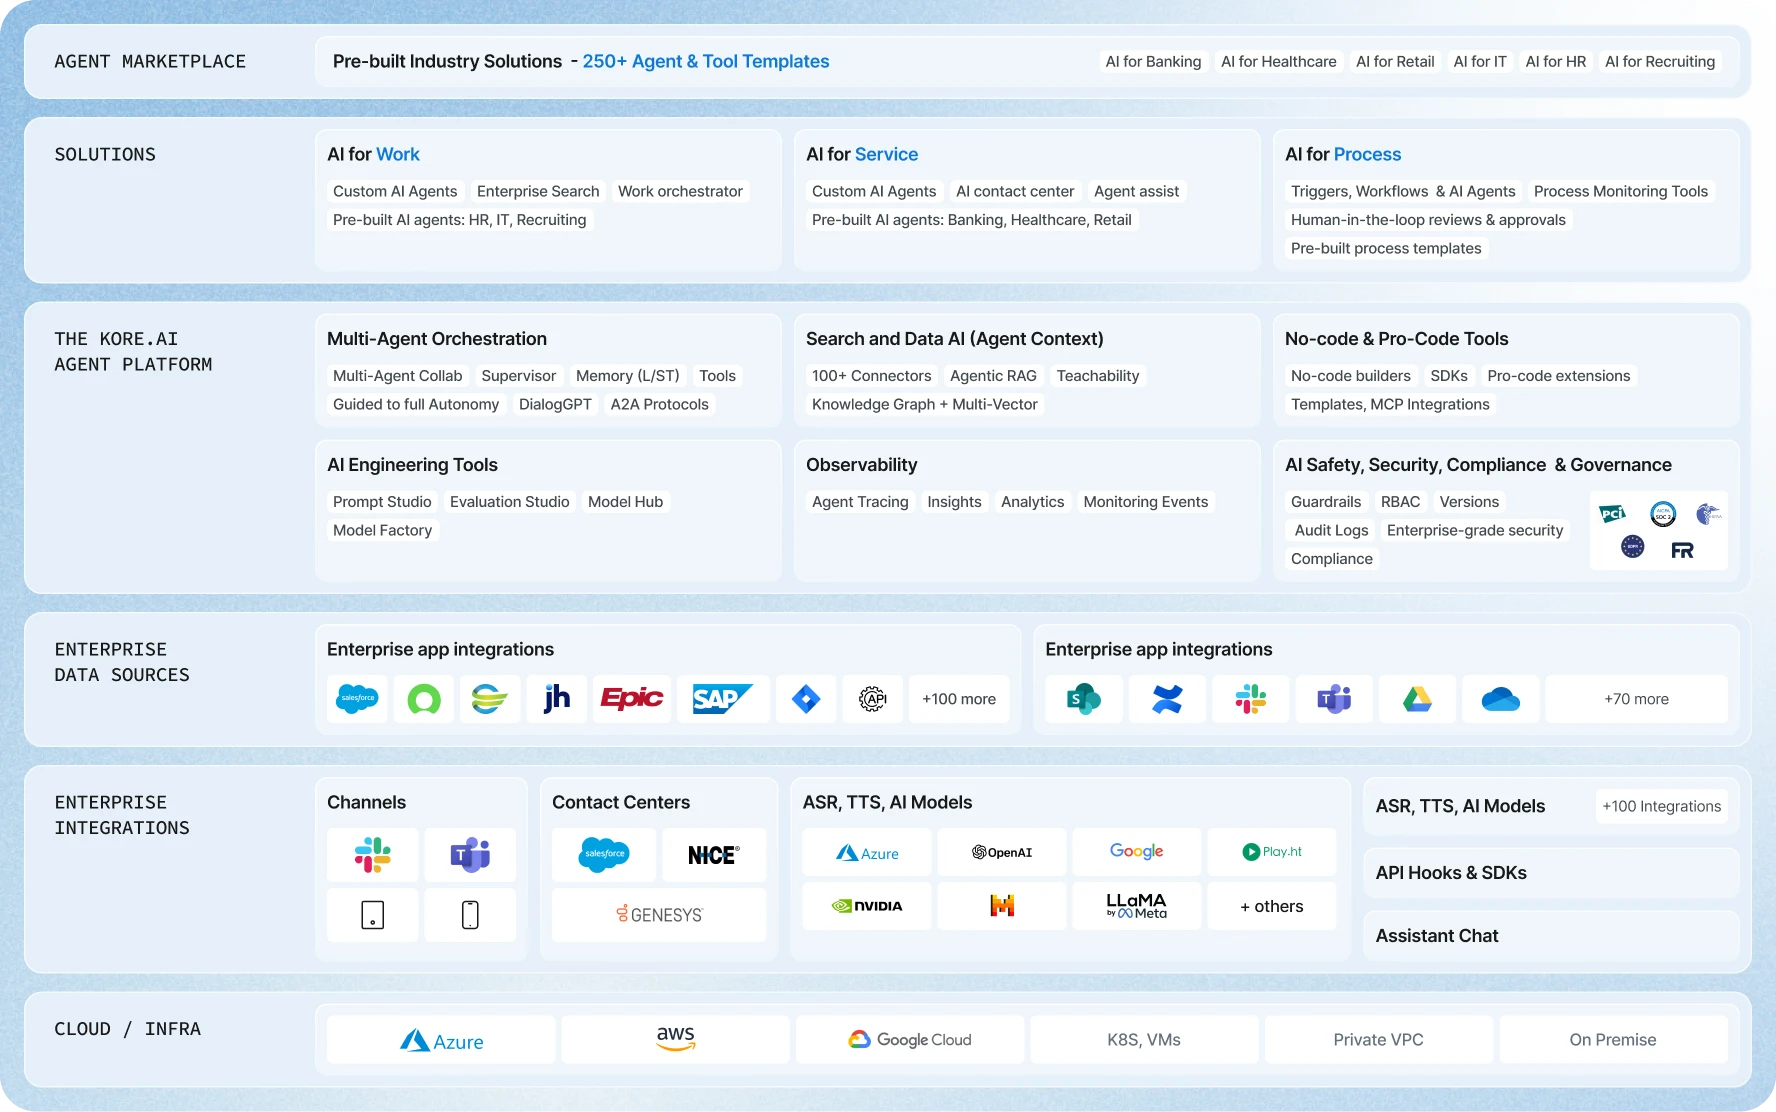
Task: Click the NVIDIA logo
Action: (x=867, y=906)
